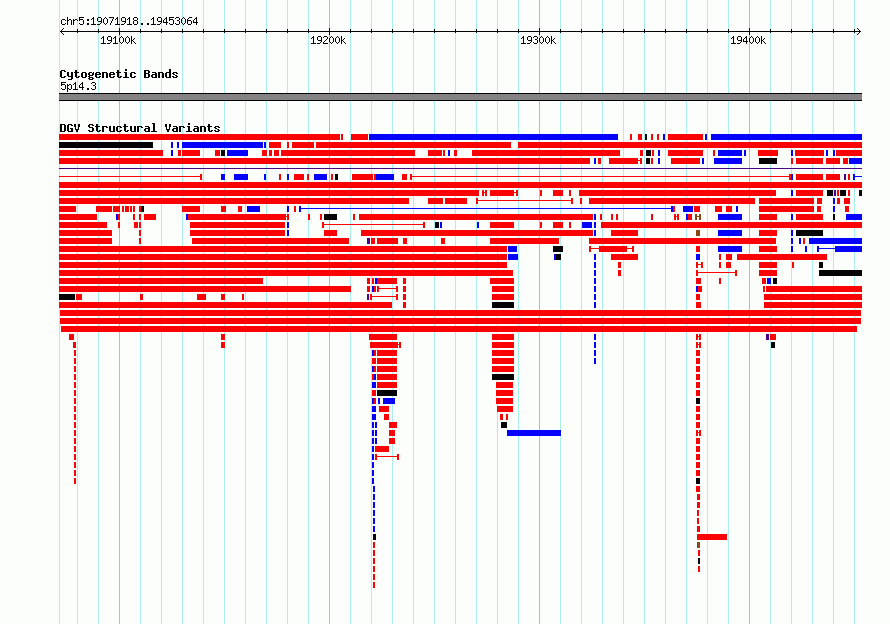Screen dimensions: 890x624
Task: Click the short red bar beside the lower dashed red column
Action: tap(712, 537)
